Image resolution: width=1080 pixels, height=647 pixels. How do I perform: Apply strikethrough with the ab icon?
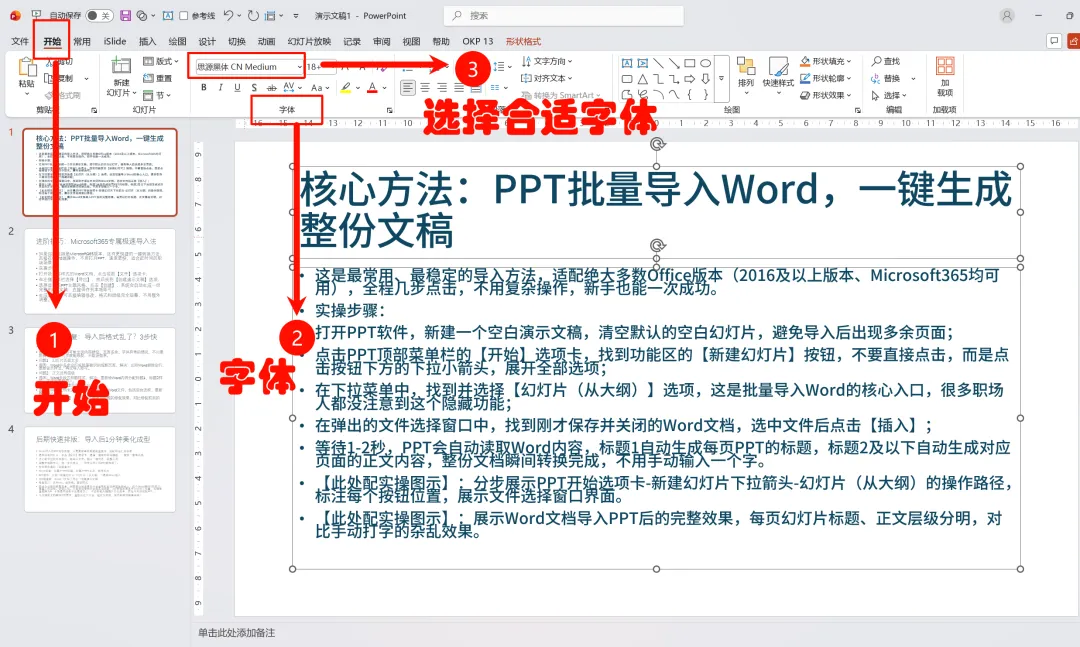point(271,88)
